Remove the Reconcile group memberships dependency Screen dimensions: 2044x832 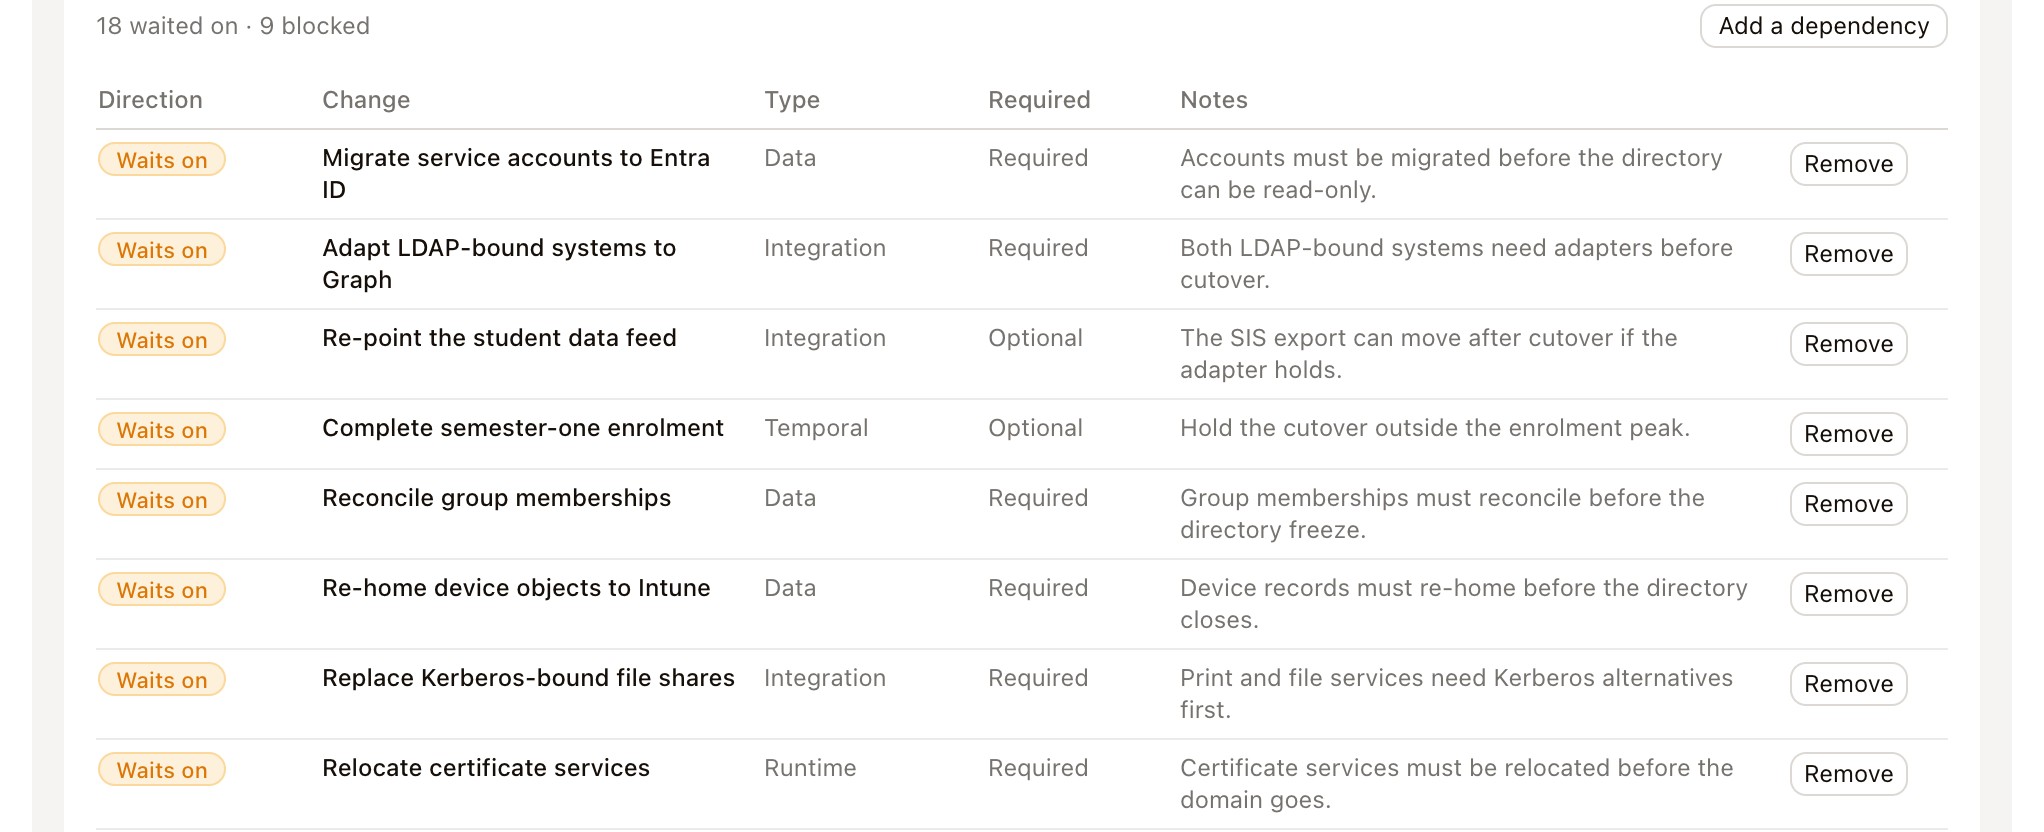tap(1848, 504)
